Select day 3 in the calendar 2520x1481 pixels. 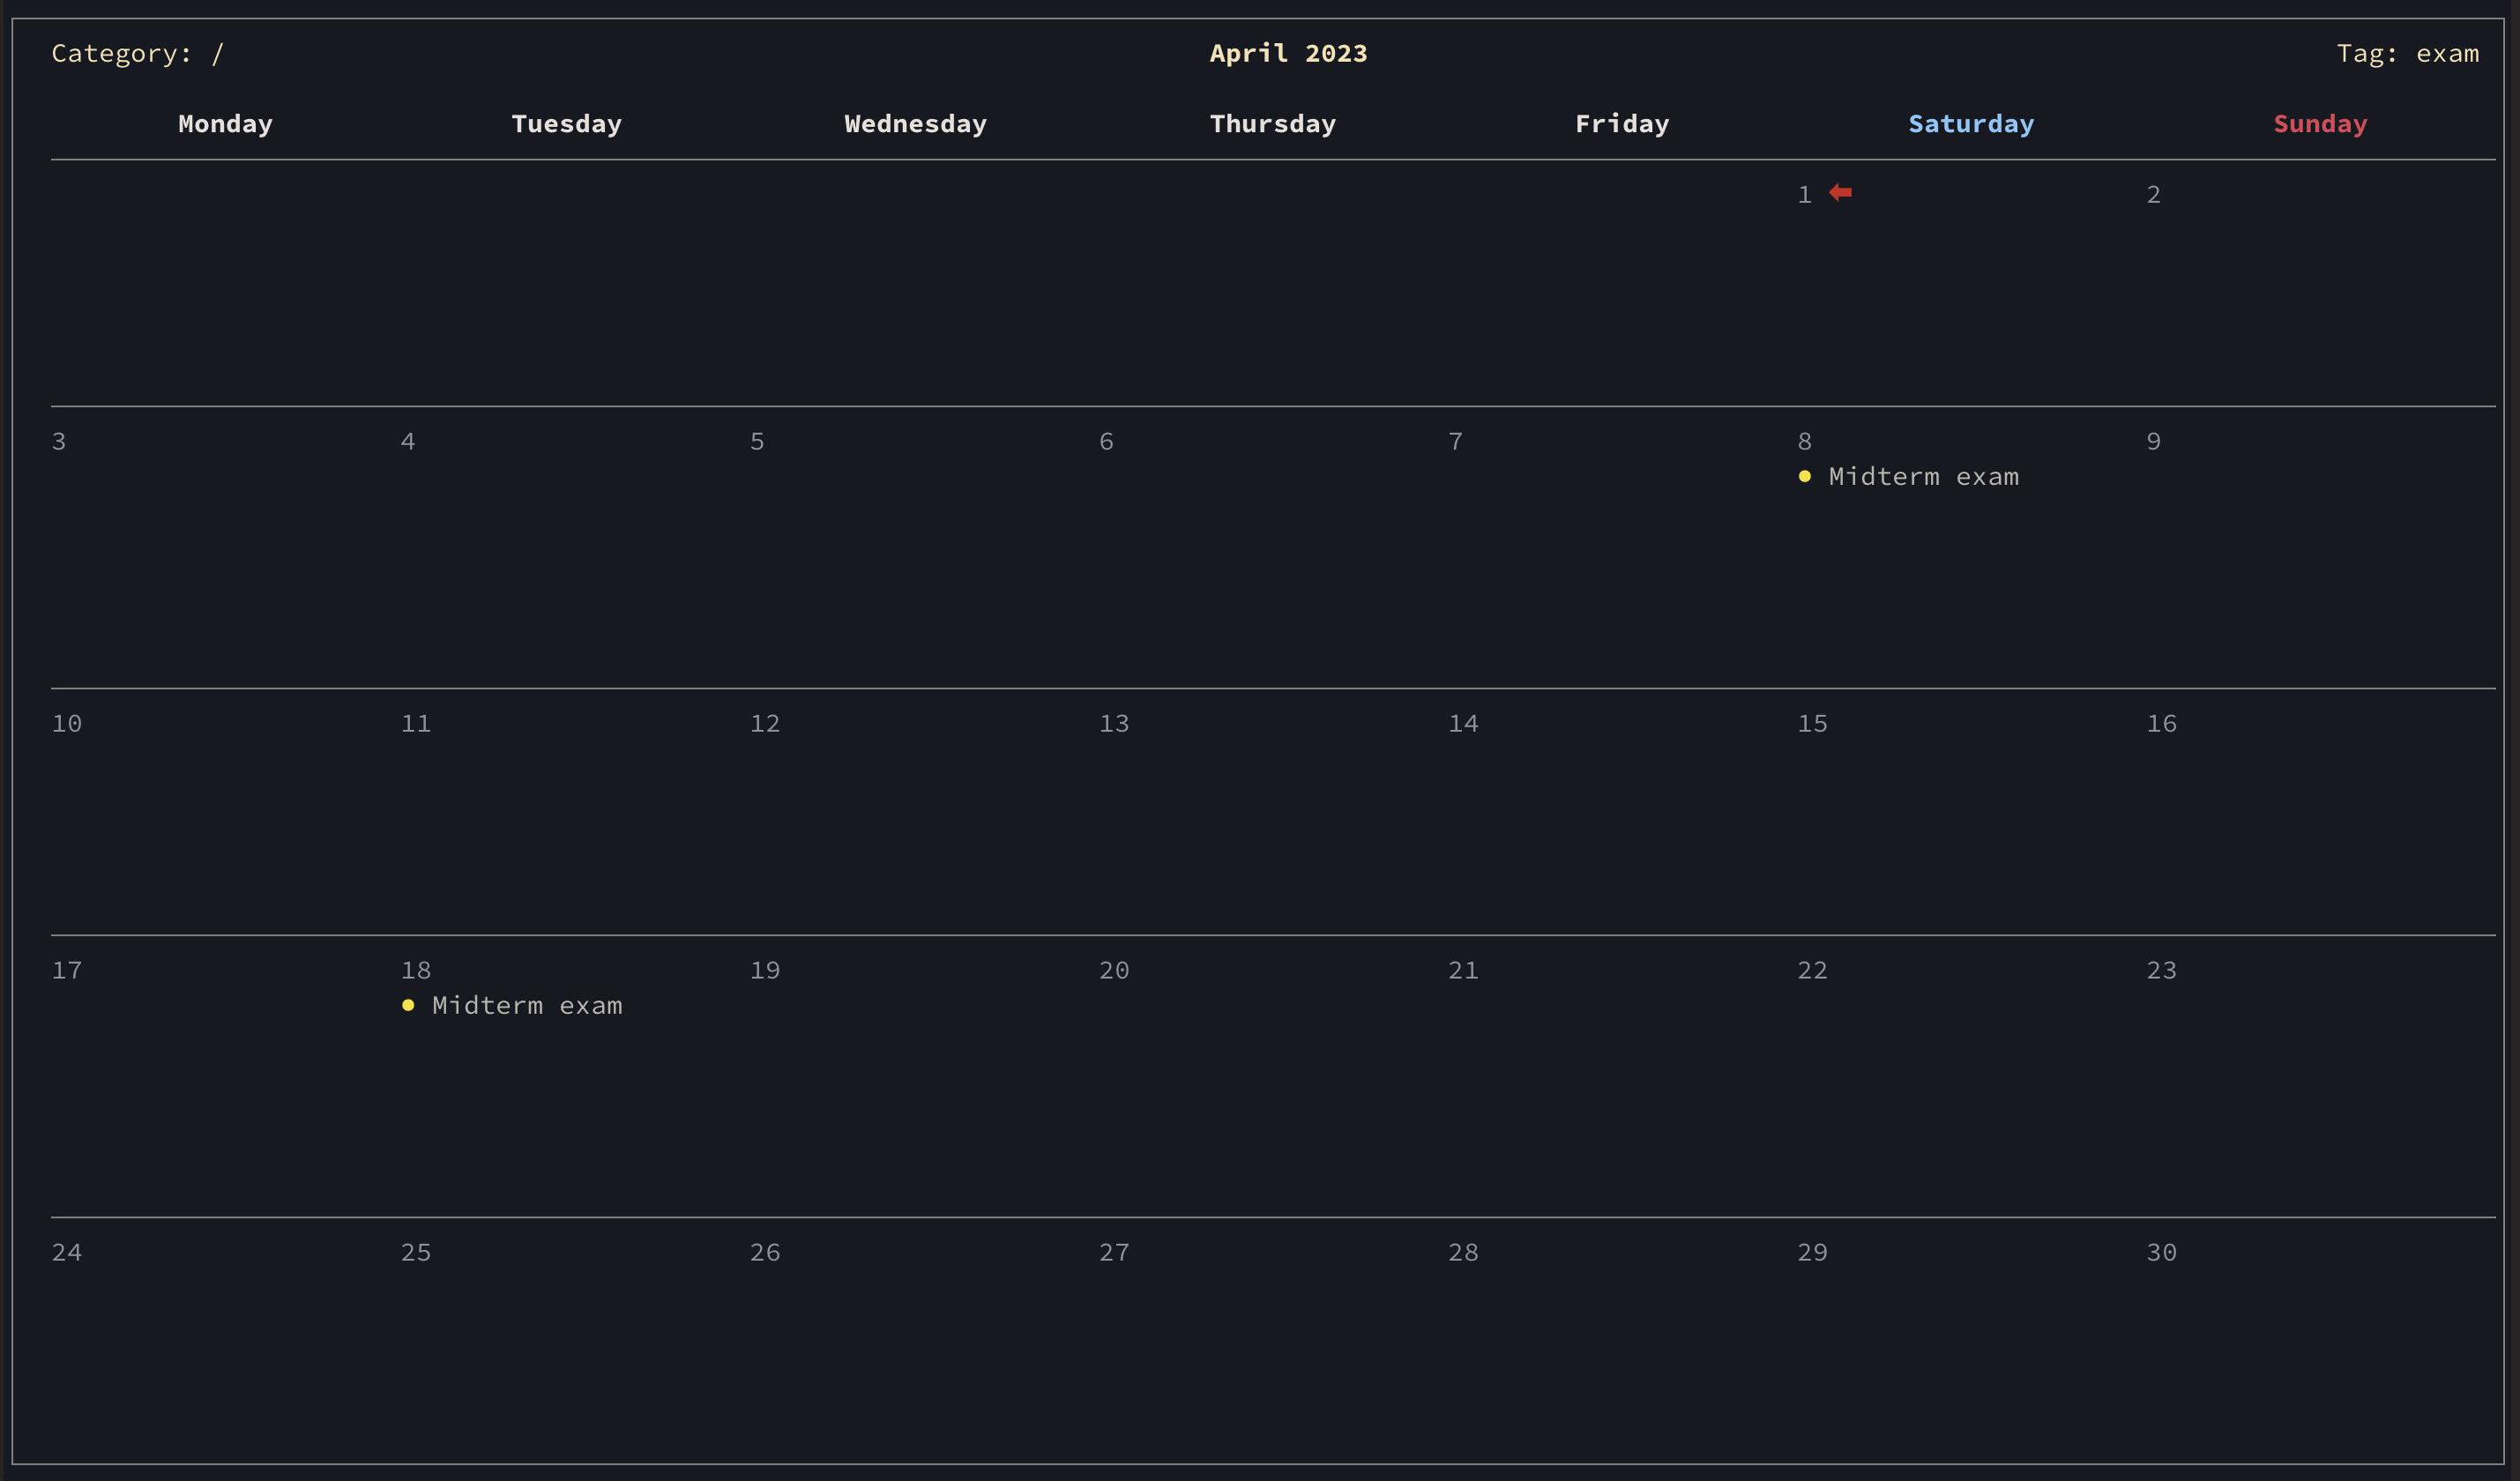59,441
